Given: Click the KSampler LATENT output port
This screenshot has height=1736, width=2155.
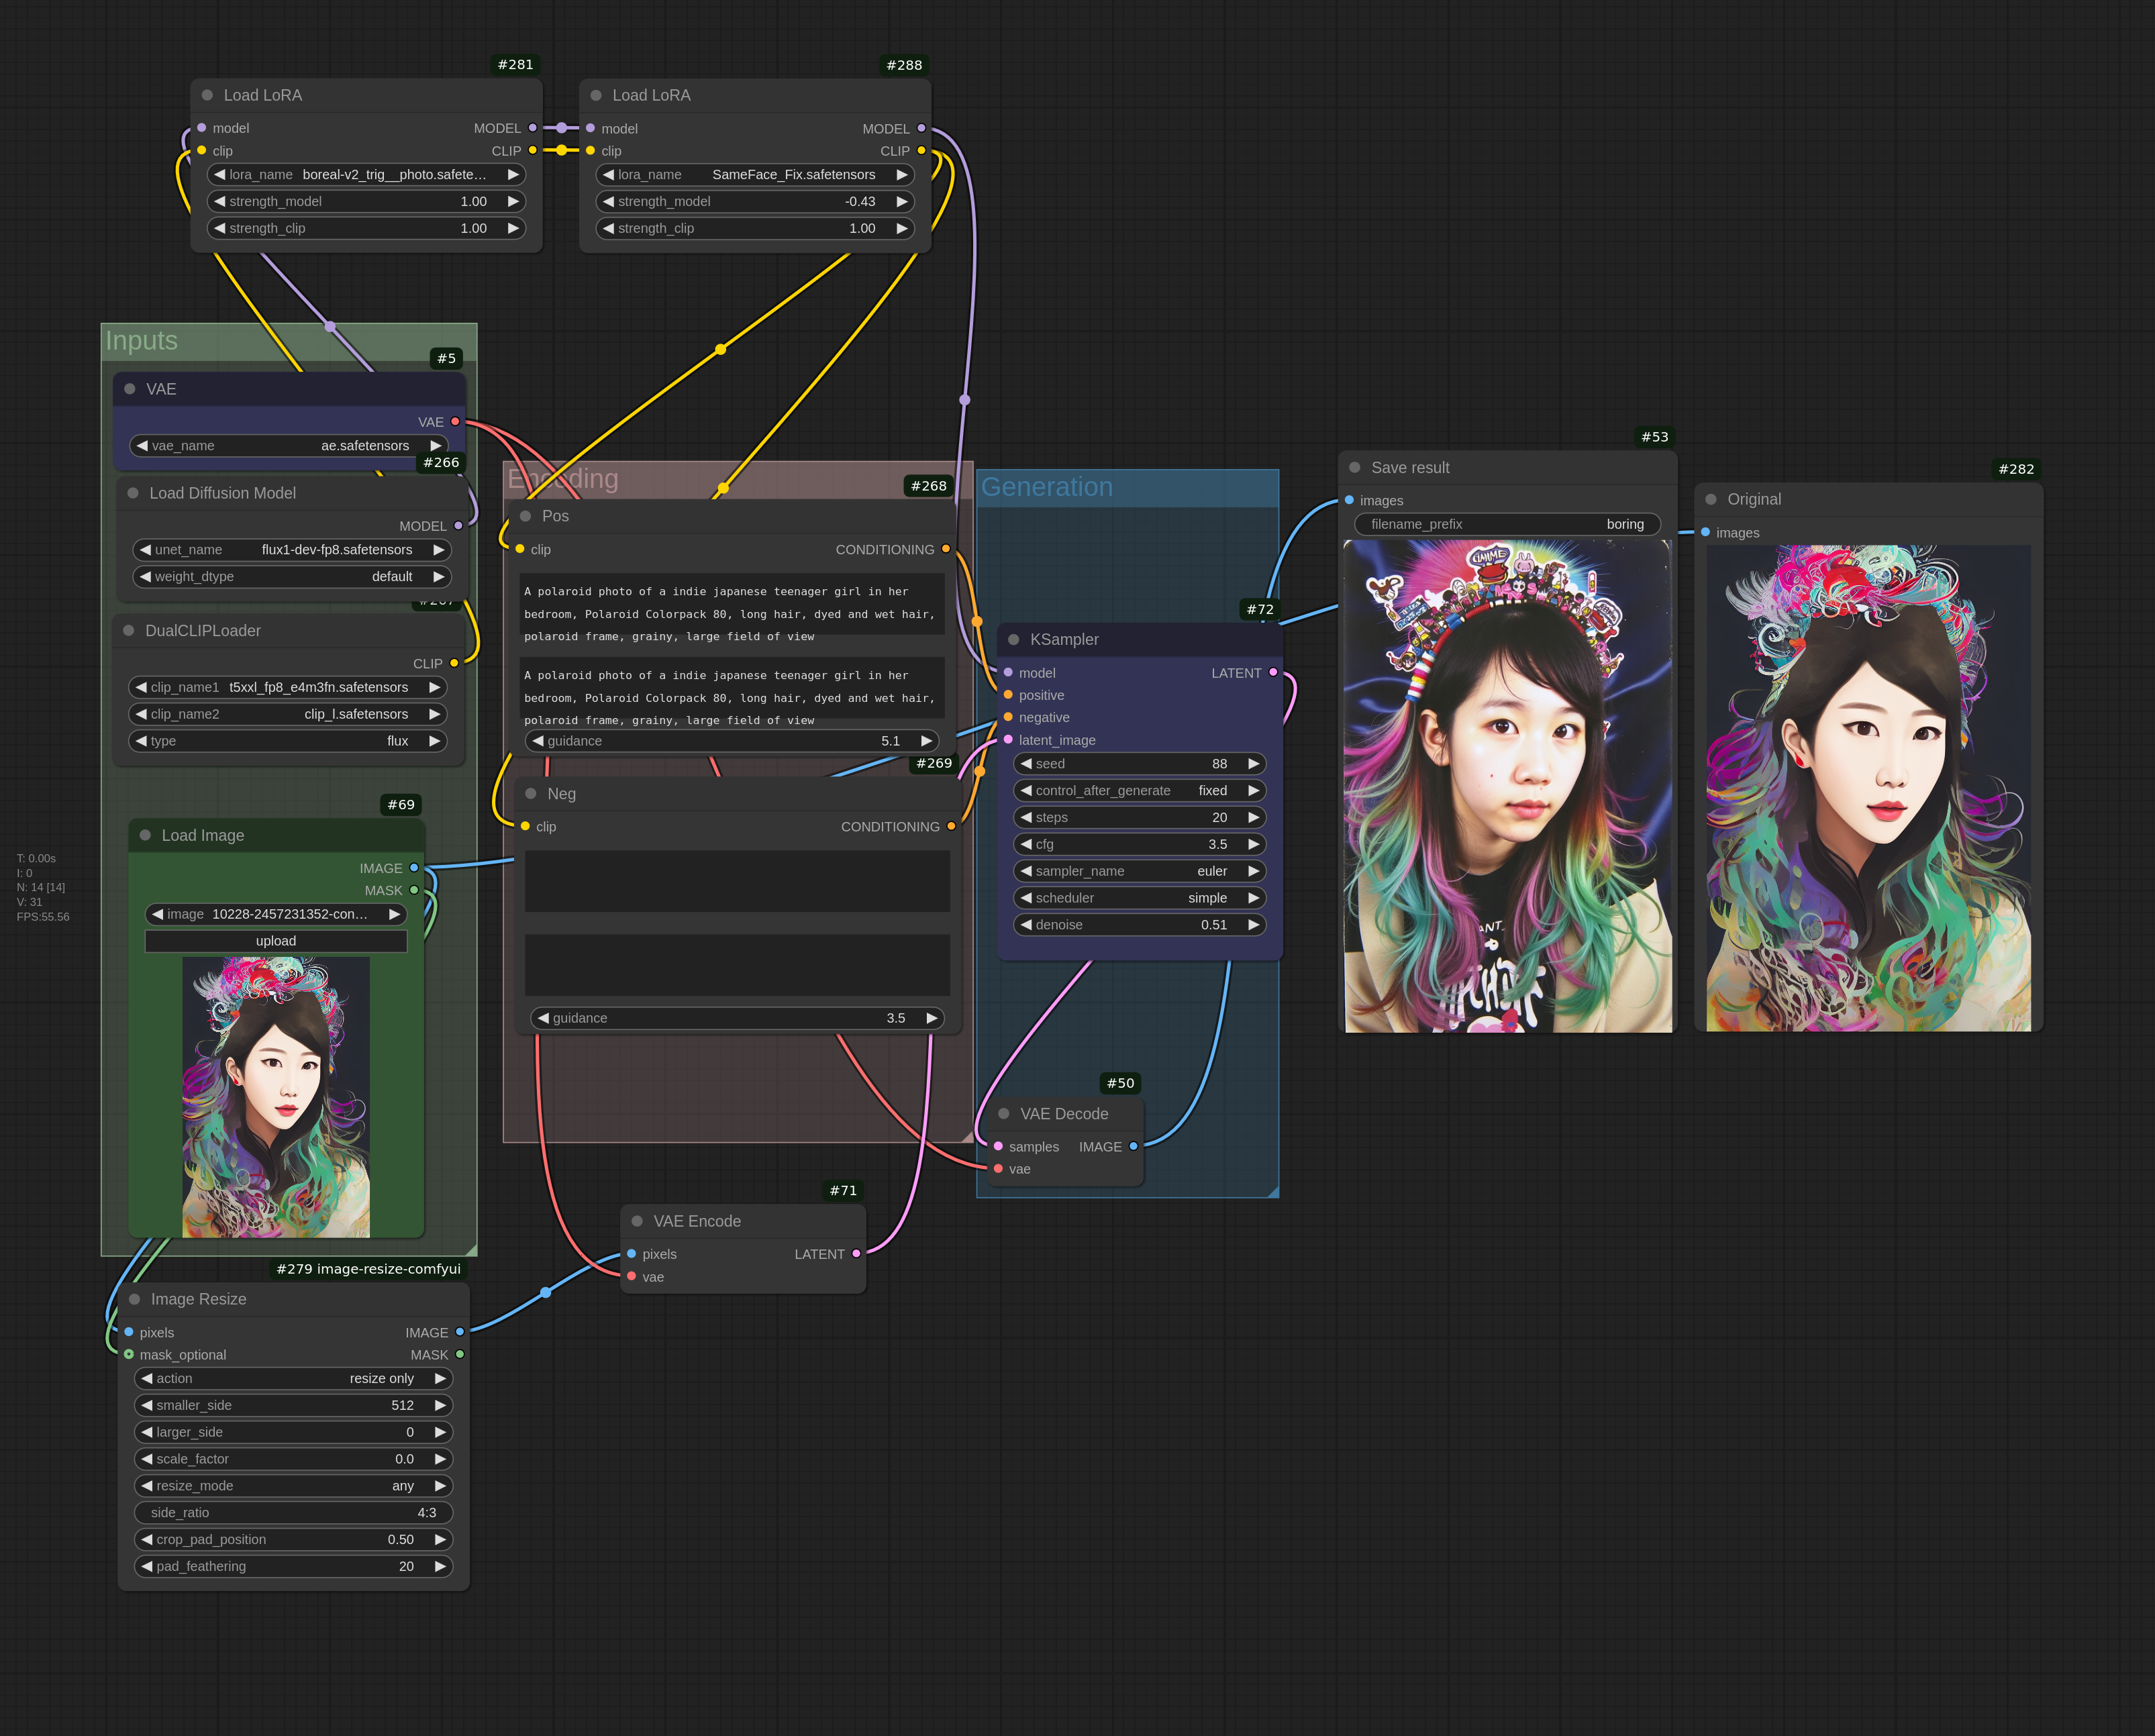Looking at the screenshot, I should point(1273,673).
